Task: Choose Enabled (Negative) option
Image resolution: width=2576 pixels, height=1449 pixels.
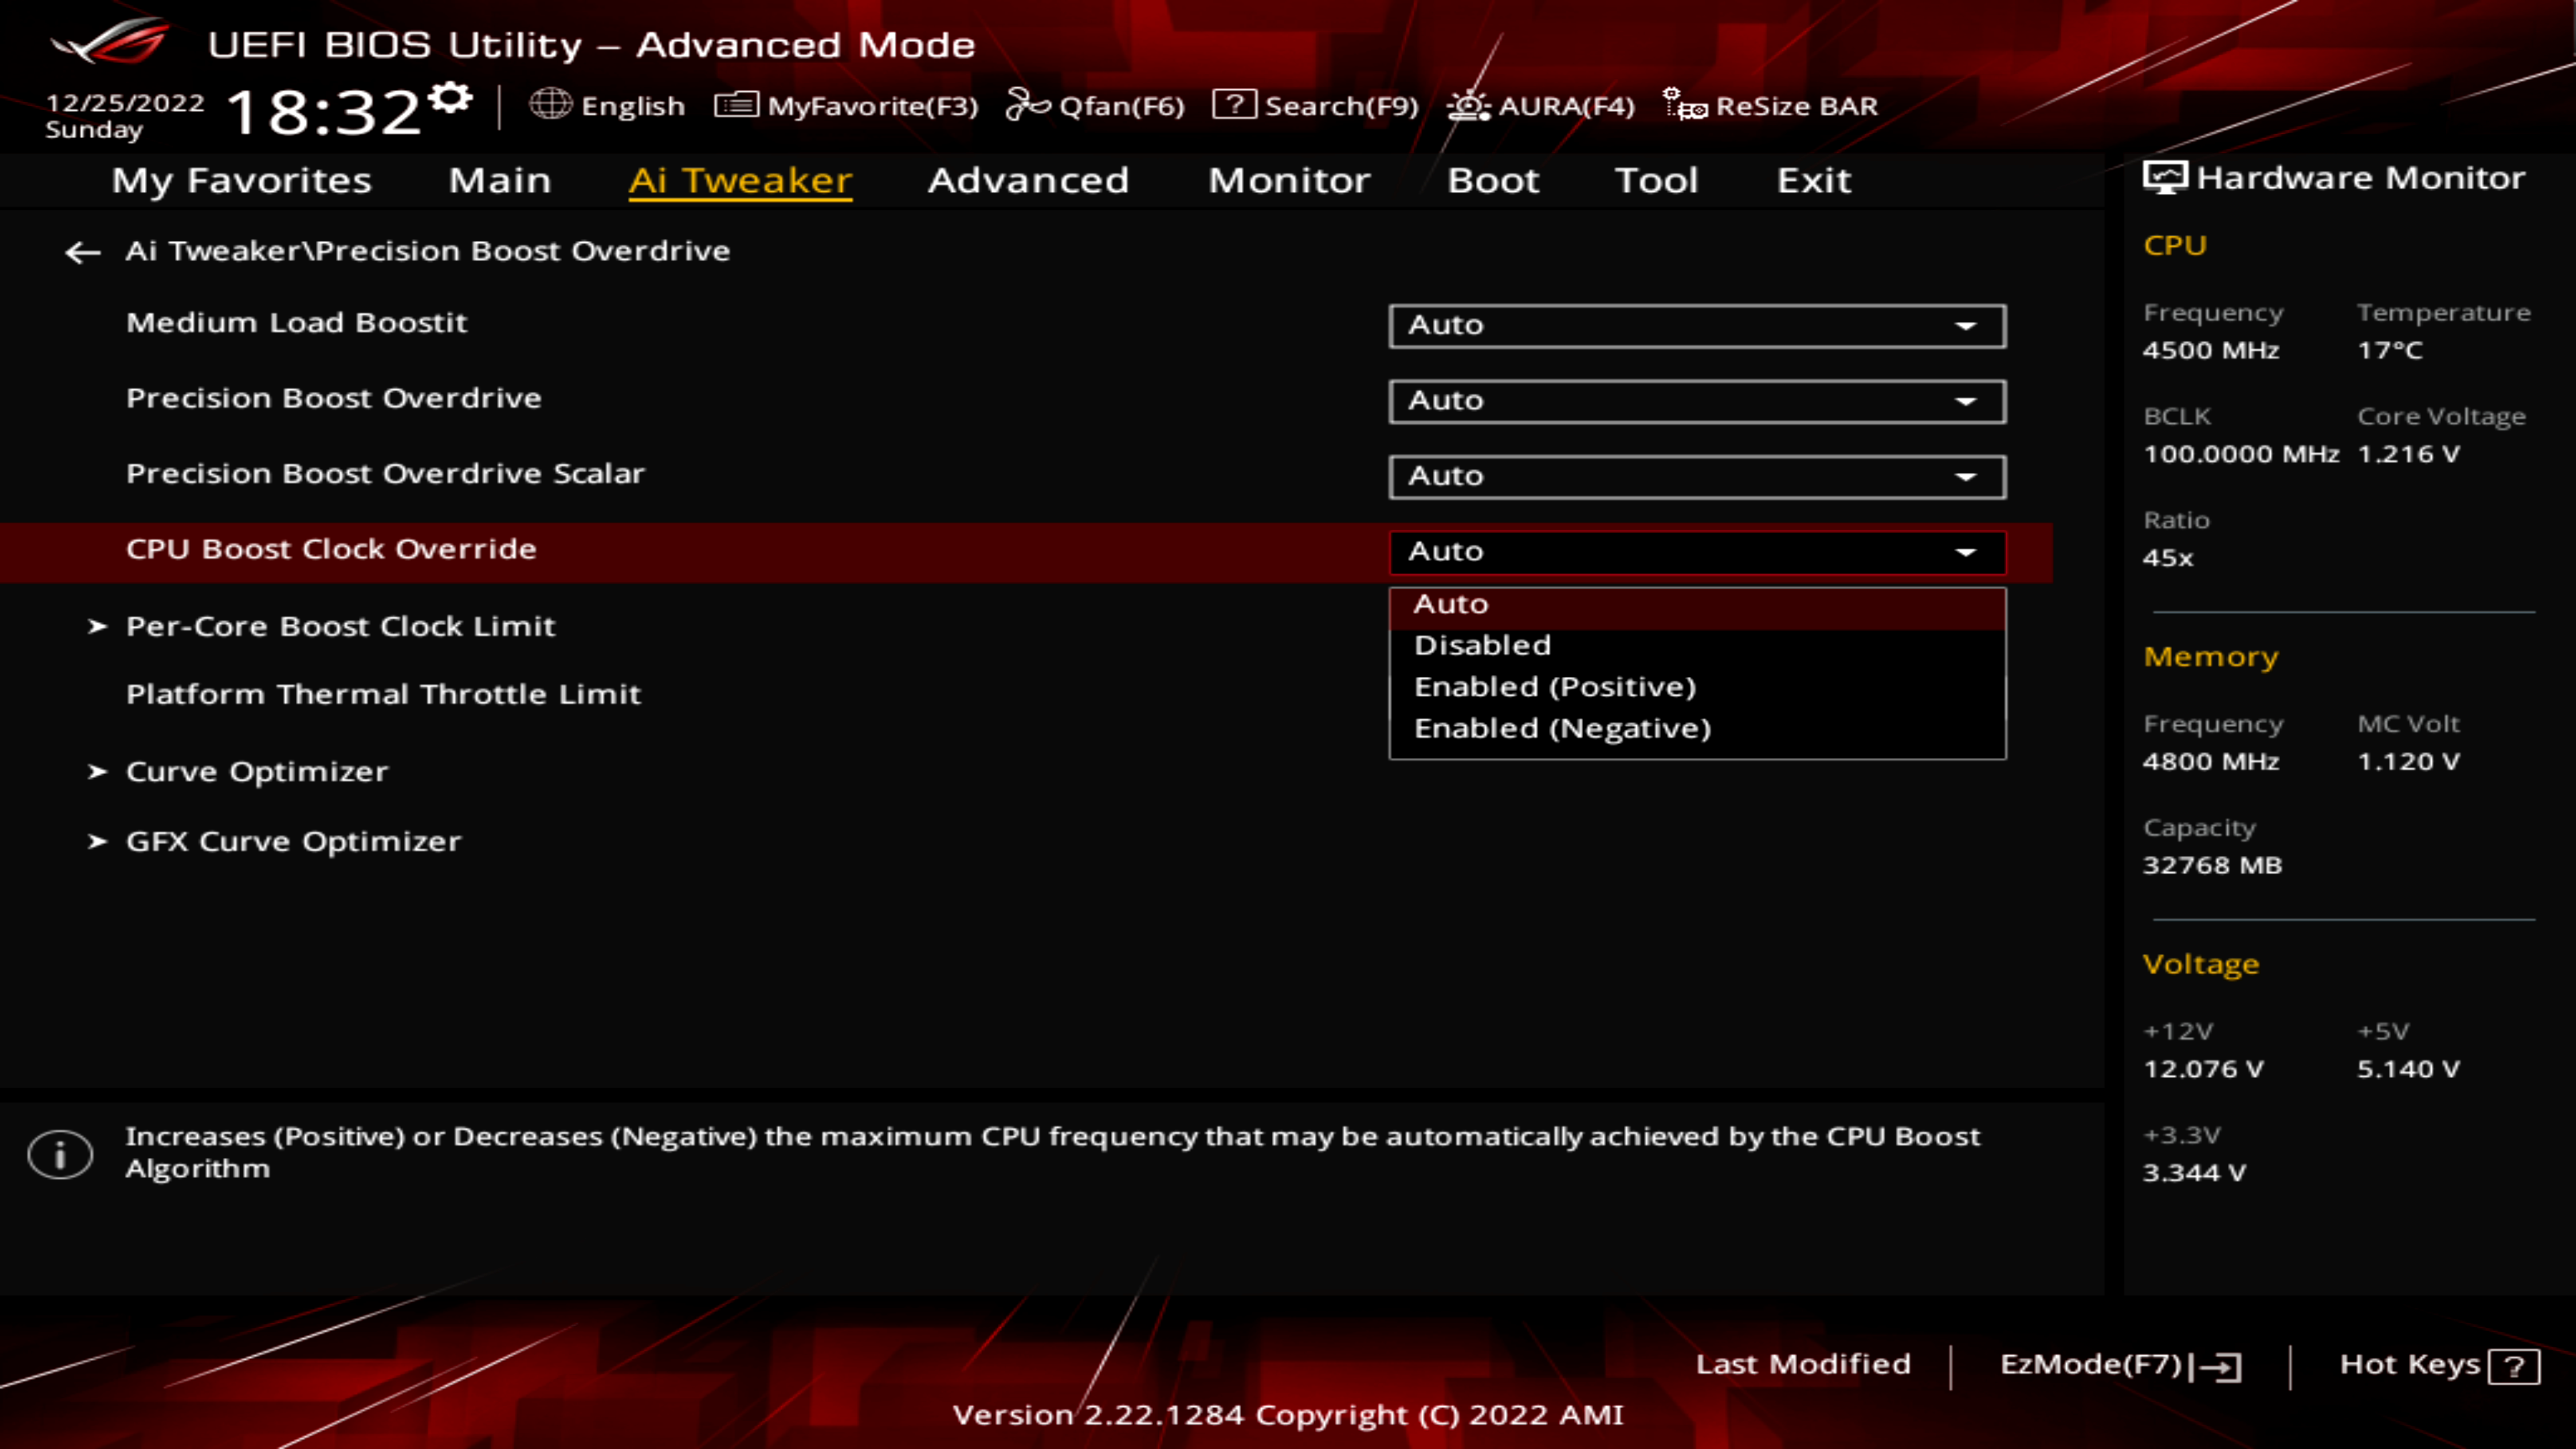Action: point(1697,729)
